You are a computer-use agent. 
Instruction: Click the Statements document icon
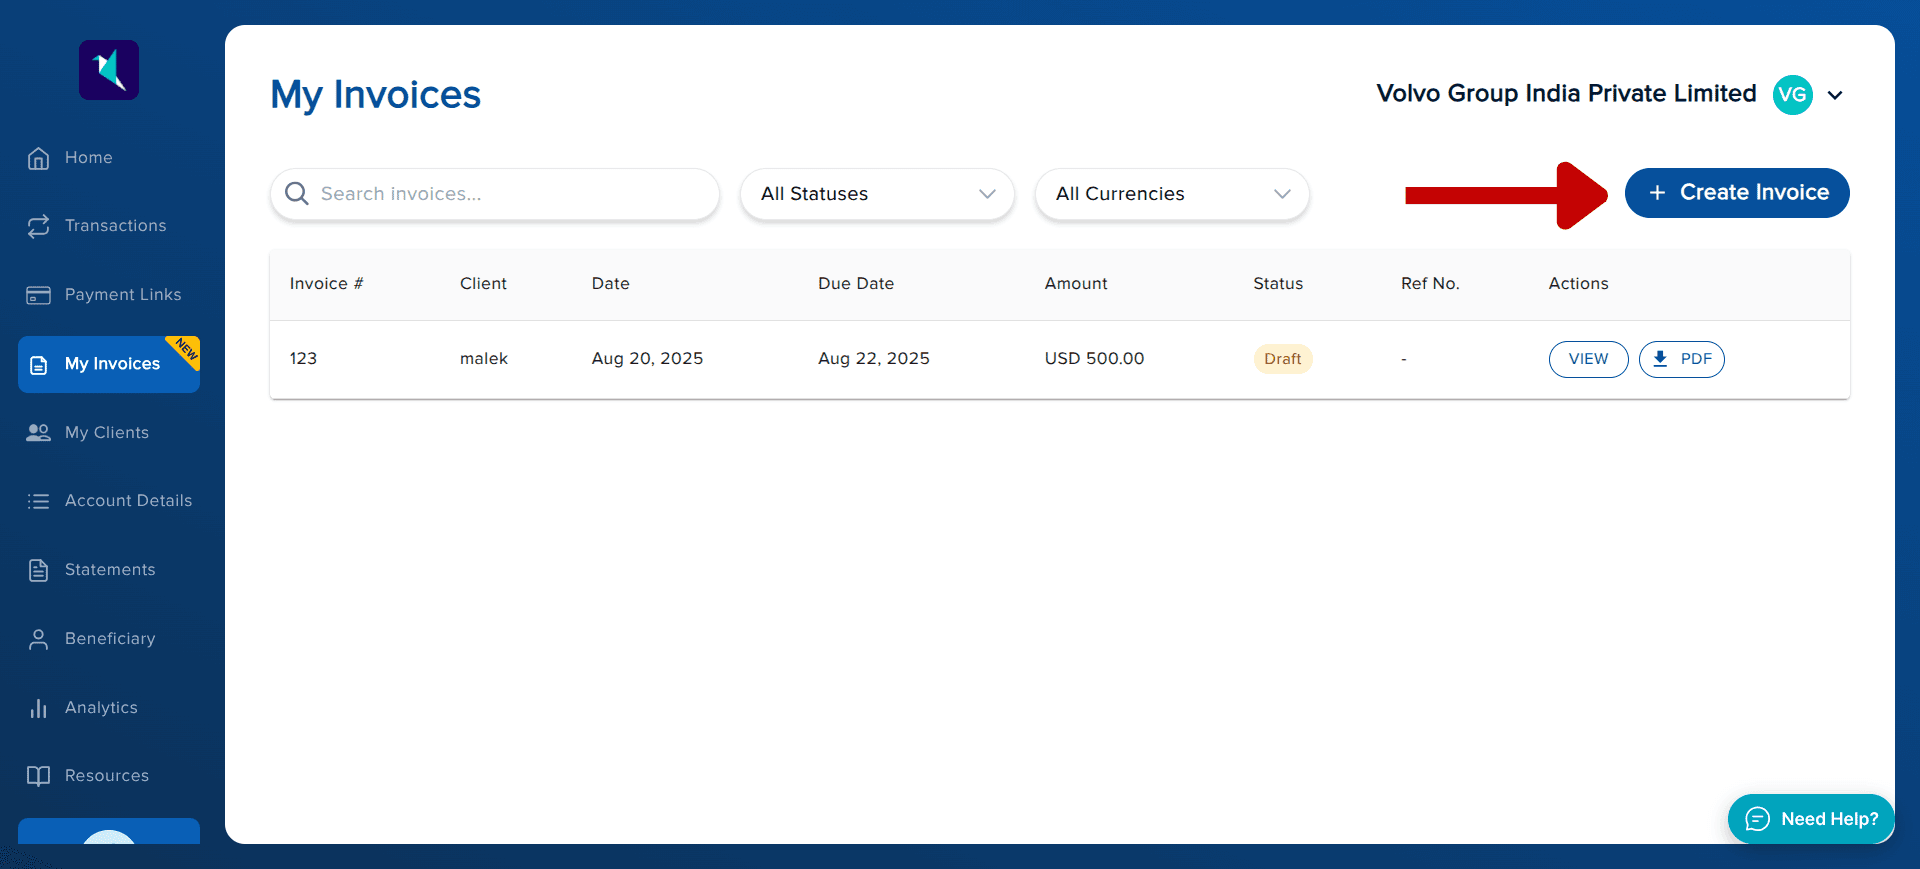(x=38, y=570)
